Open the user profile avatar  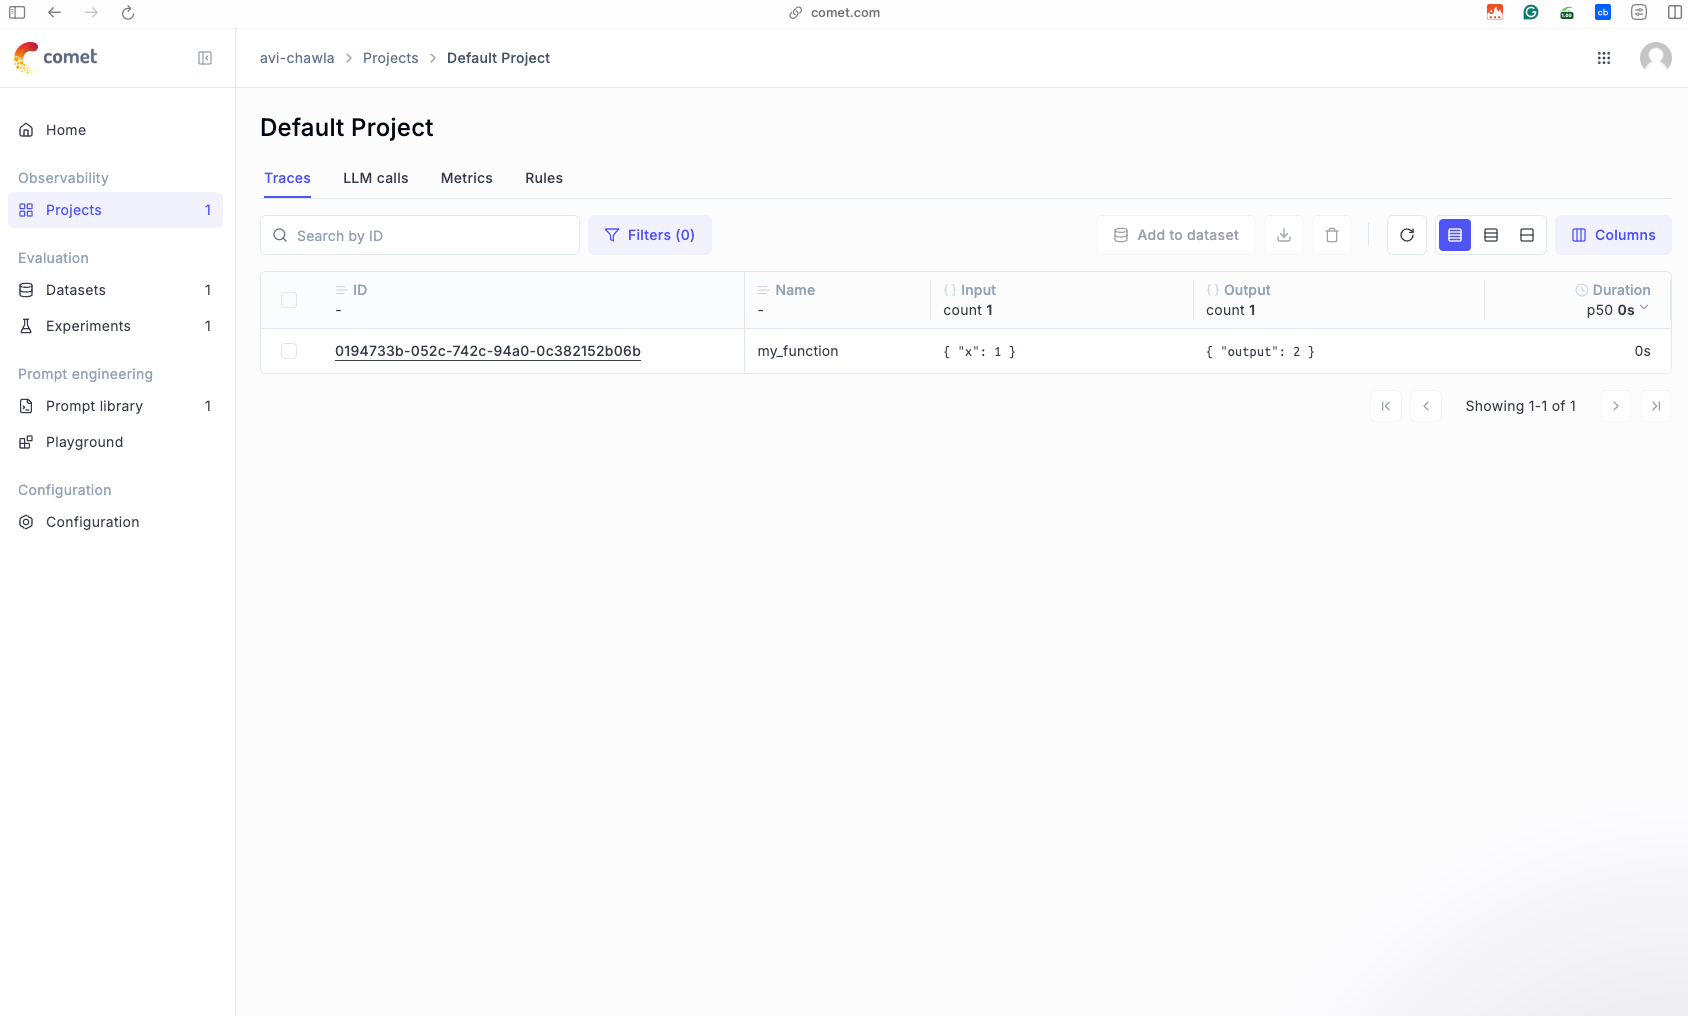click(1656, 58)
